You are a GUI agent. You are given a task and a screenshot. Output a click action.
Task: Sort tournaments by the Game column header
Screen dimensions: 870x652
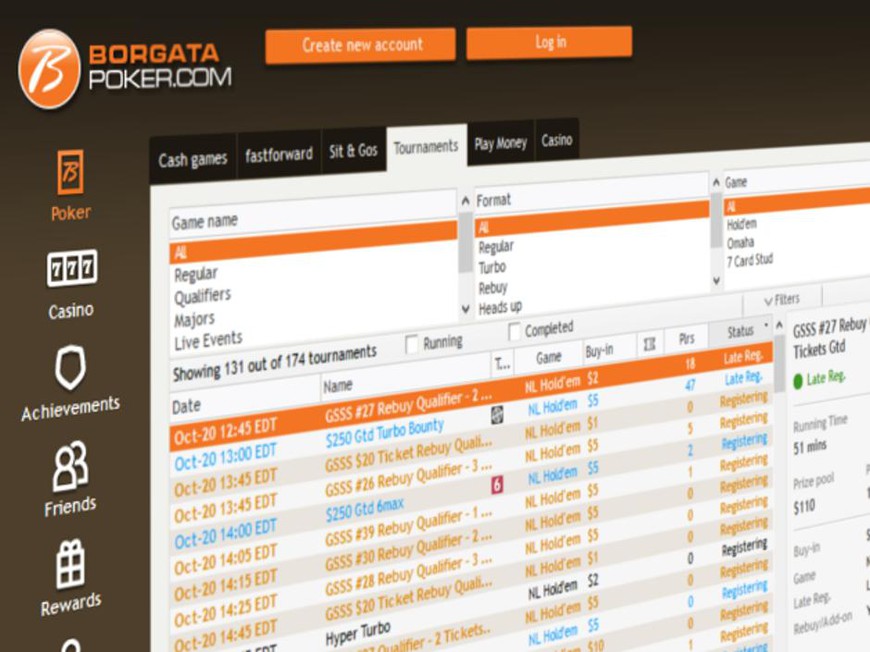click(548, 358)
